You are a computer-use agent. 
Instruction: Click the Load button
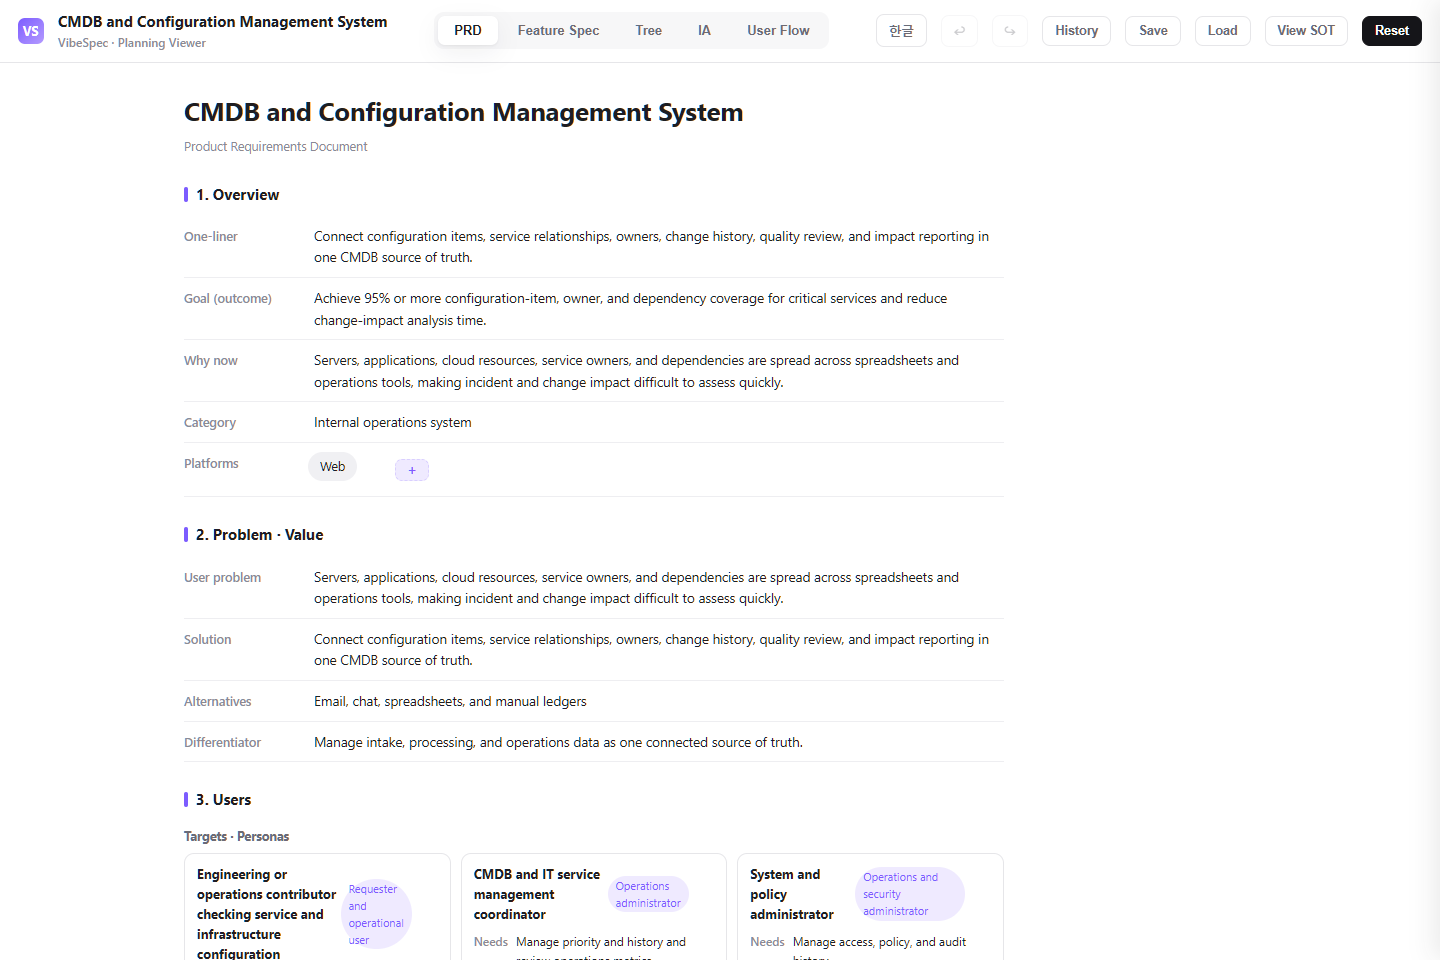click(x=1222, y=31)
